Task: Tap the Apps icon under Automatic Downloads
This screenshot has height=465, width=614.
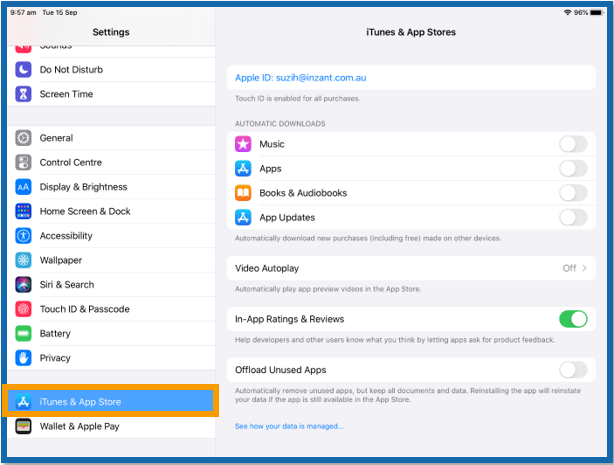Action: pos(243,168)
